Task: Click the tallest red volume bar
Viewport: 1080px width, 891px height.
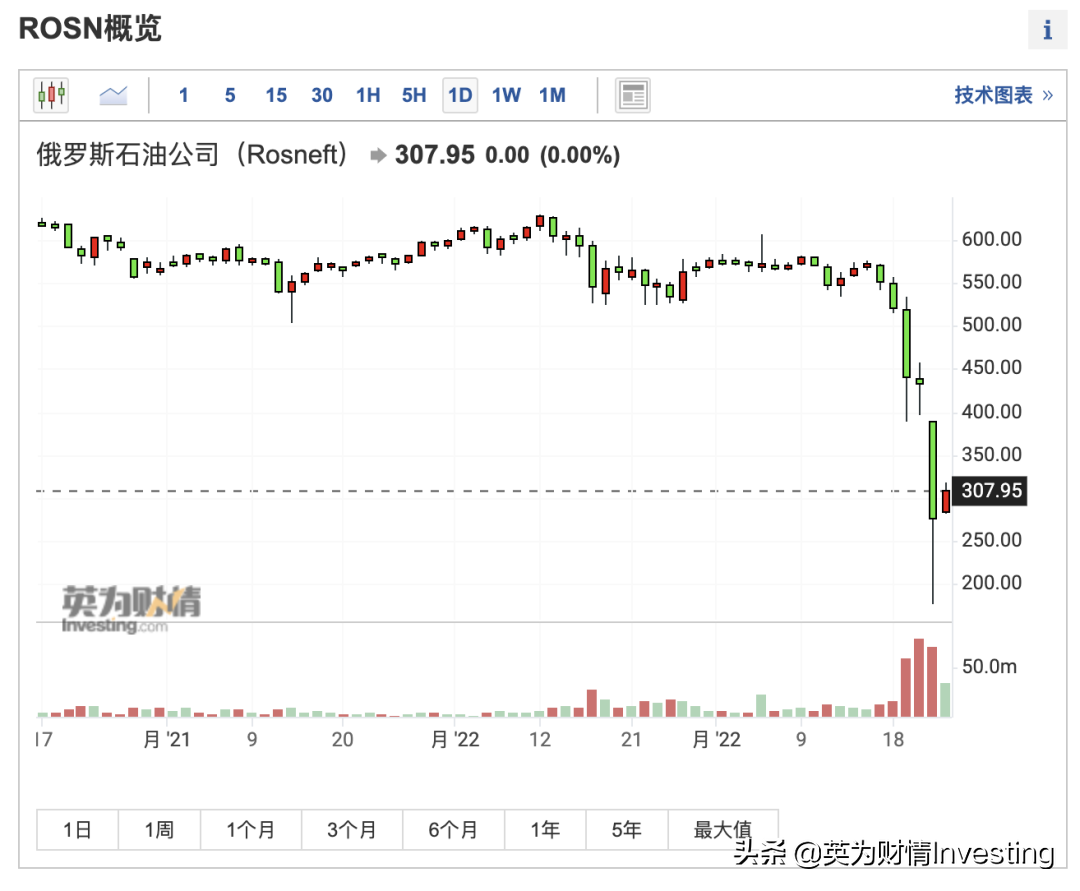Action: pos(919,678)
